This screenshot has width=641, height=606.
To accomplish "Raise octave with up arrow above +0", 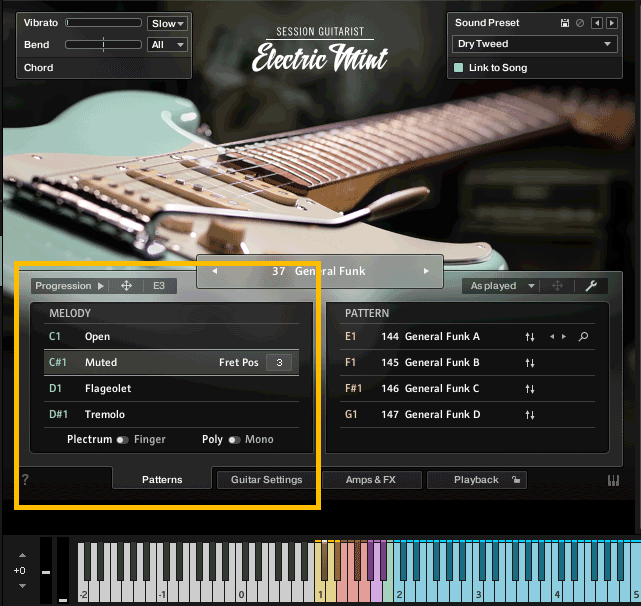I will point(22,555).
